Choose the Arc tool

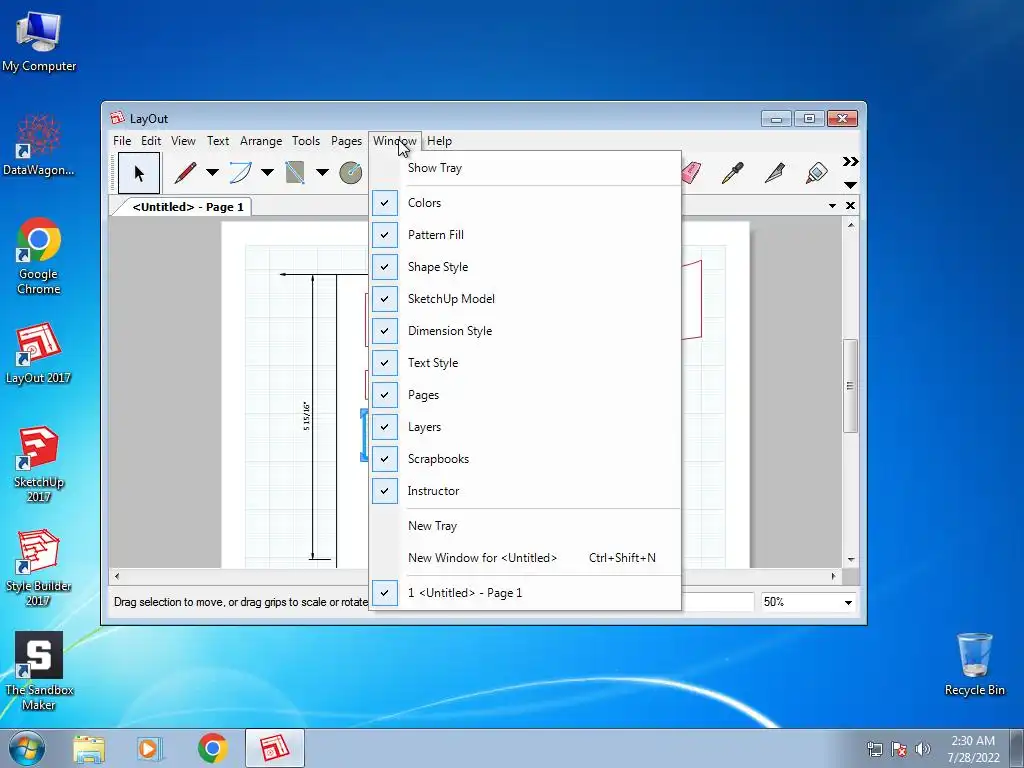[x=240, y=173]
